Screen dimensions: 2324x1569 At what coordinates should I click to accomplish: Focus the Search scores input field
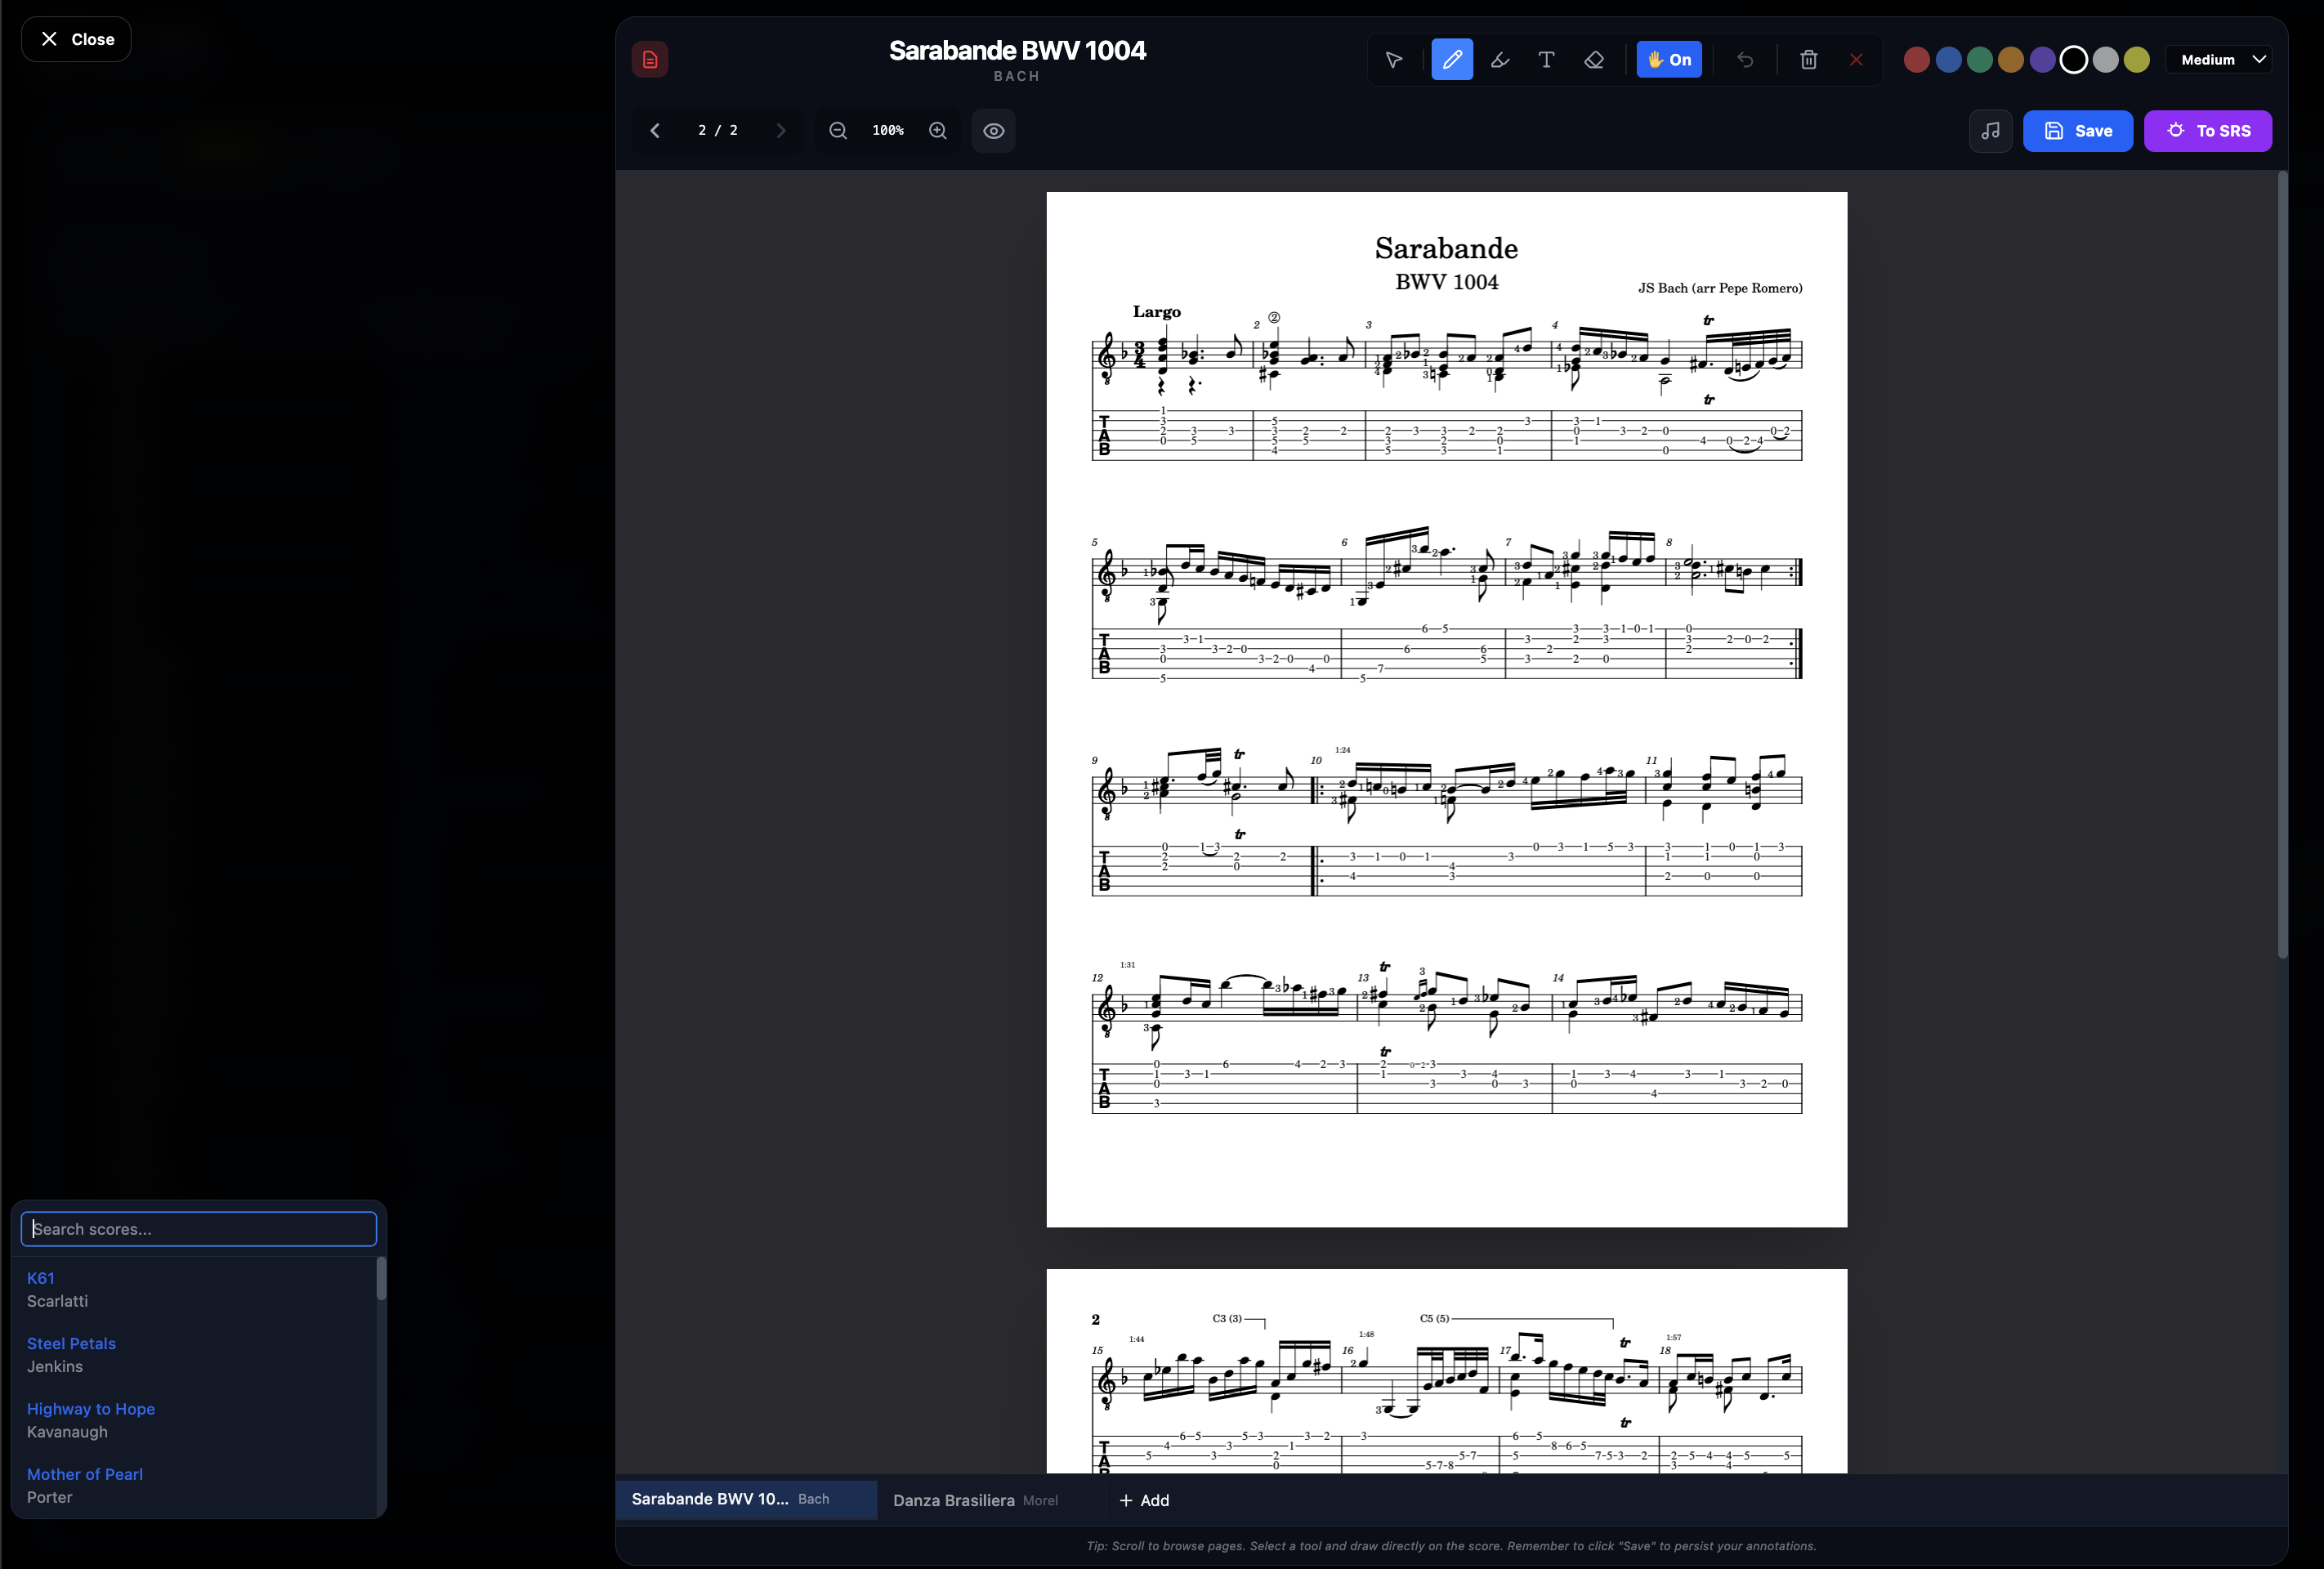click(198, 1229)
